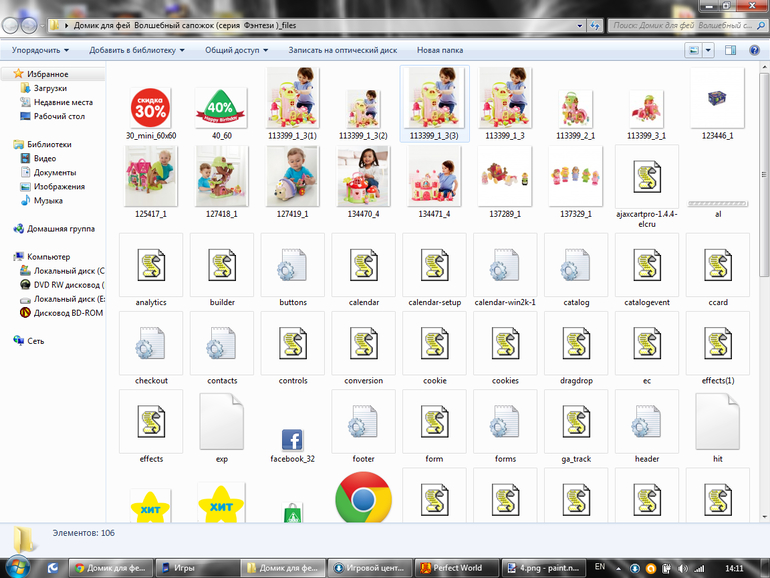Switch to Игры taskbar window
The height and width of the screenshot is (578, 770).
tap(197, 568)
